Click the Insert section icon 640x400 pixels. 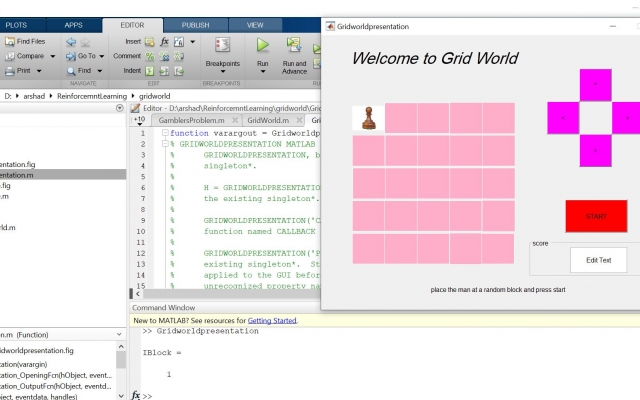click(150, 42)
